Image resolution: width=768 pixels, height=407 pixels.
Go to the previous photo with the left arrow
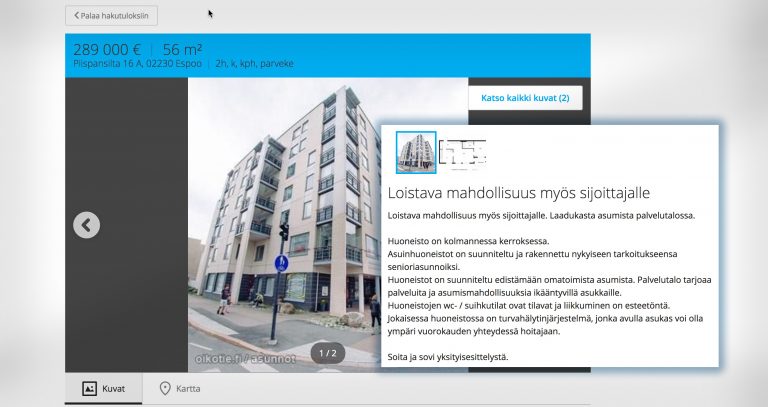pos(86,225)
